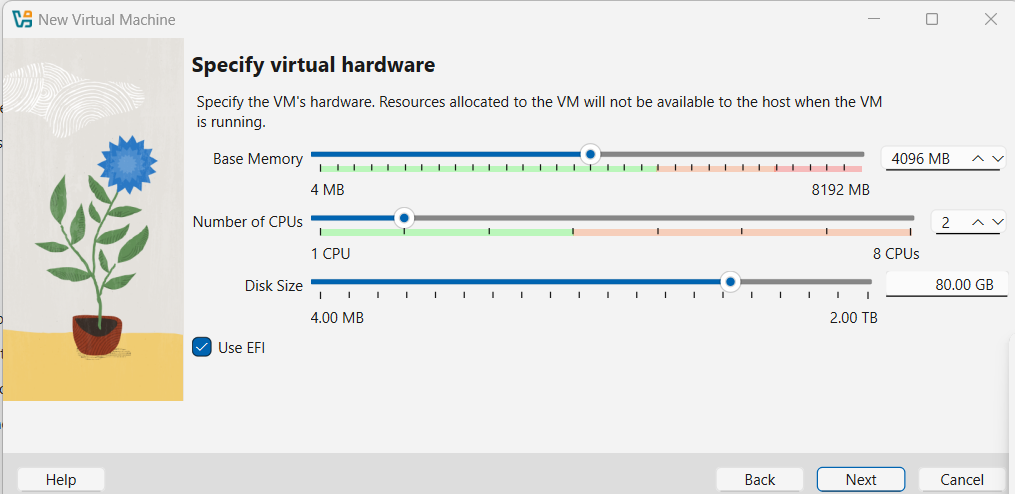Click the Disk Size slider handle
The height and width of the screenshot is (494, 1015).
coord(731,282)
